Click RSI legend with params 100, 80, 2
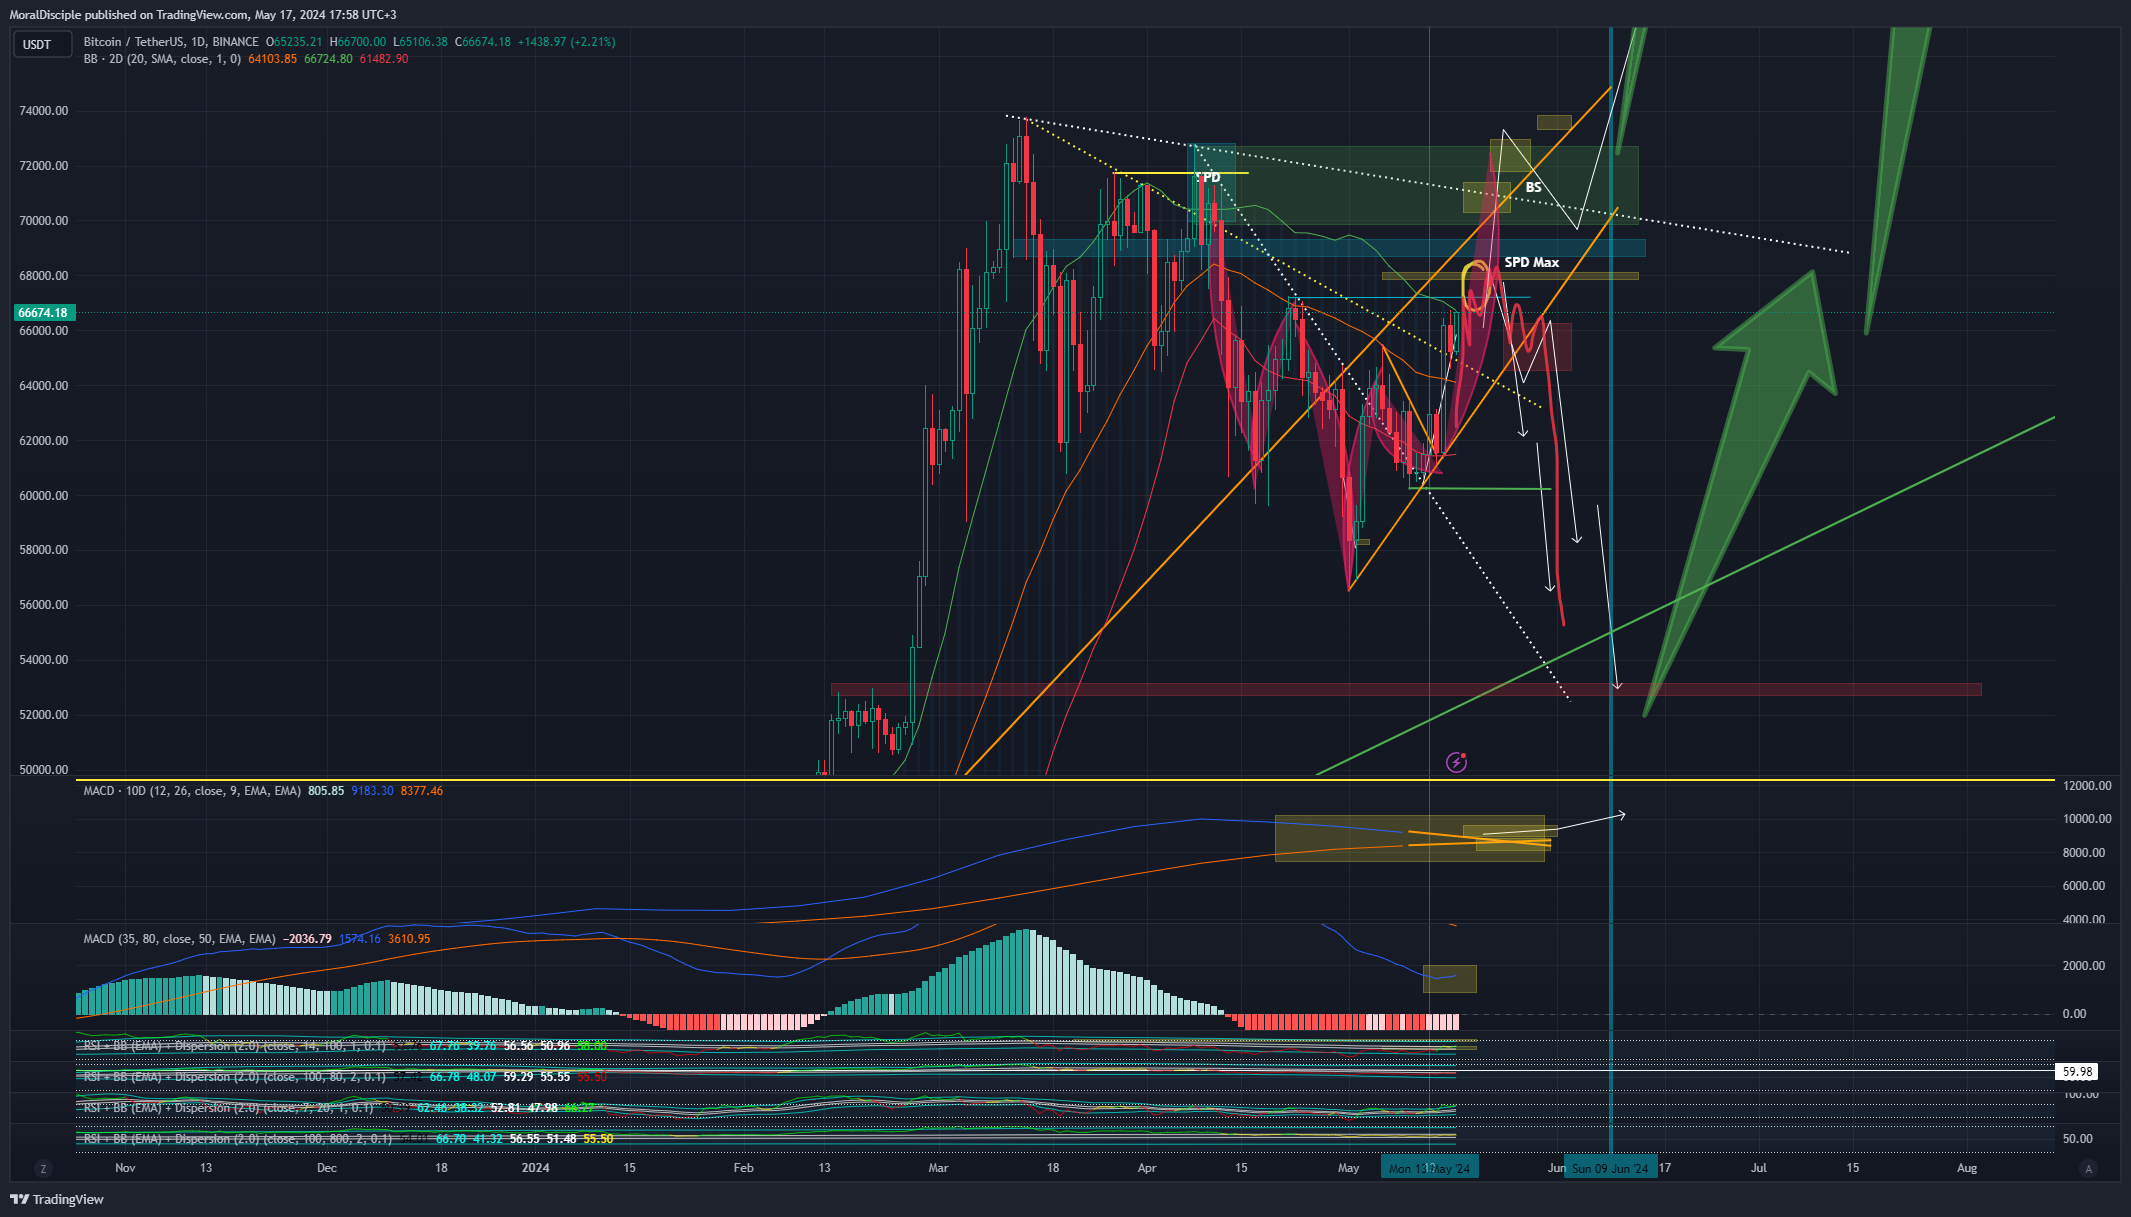This screenshot has height=1217, width=2131. coord(234,1077)
